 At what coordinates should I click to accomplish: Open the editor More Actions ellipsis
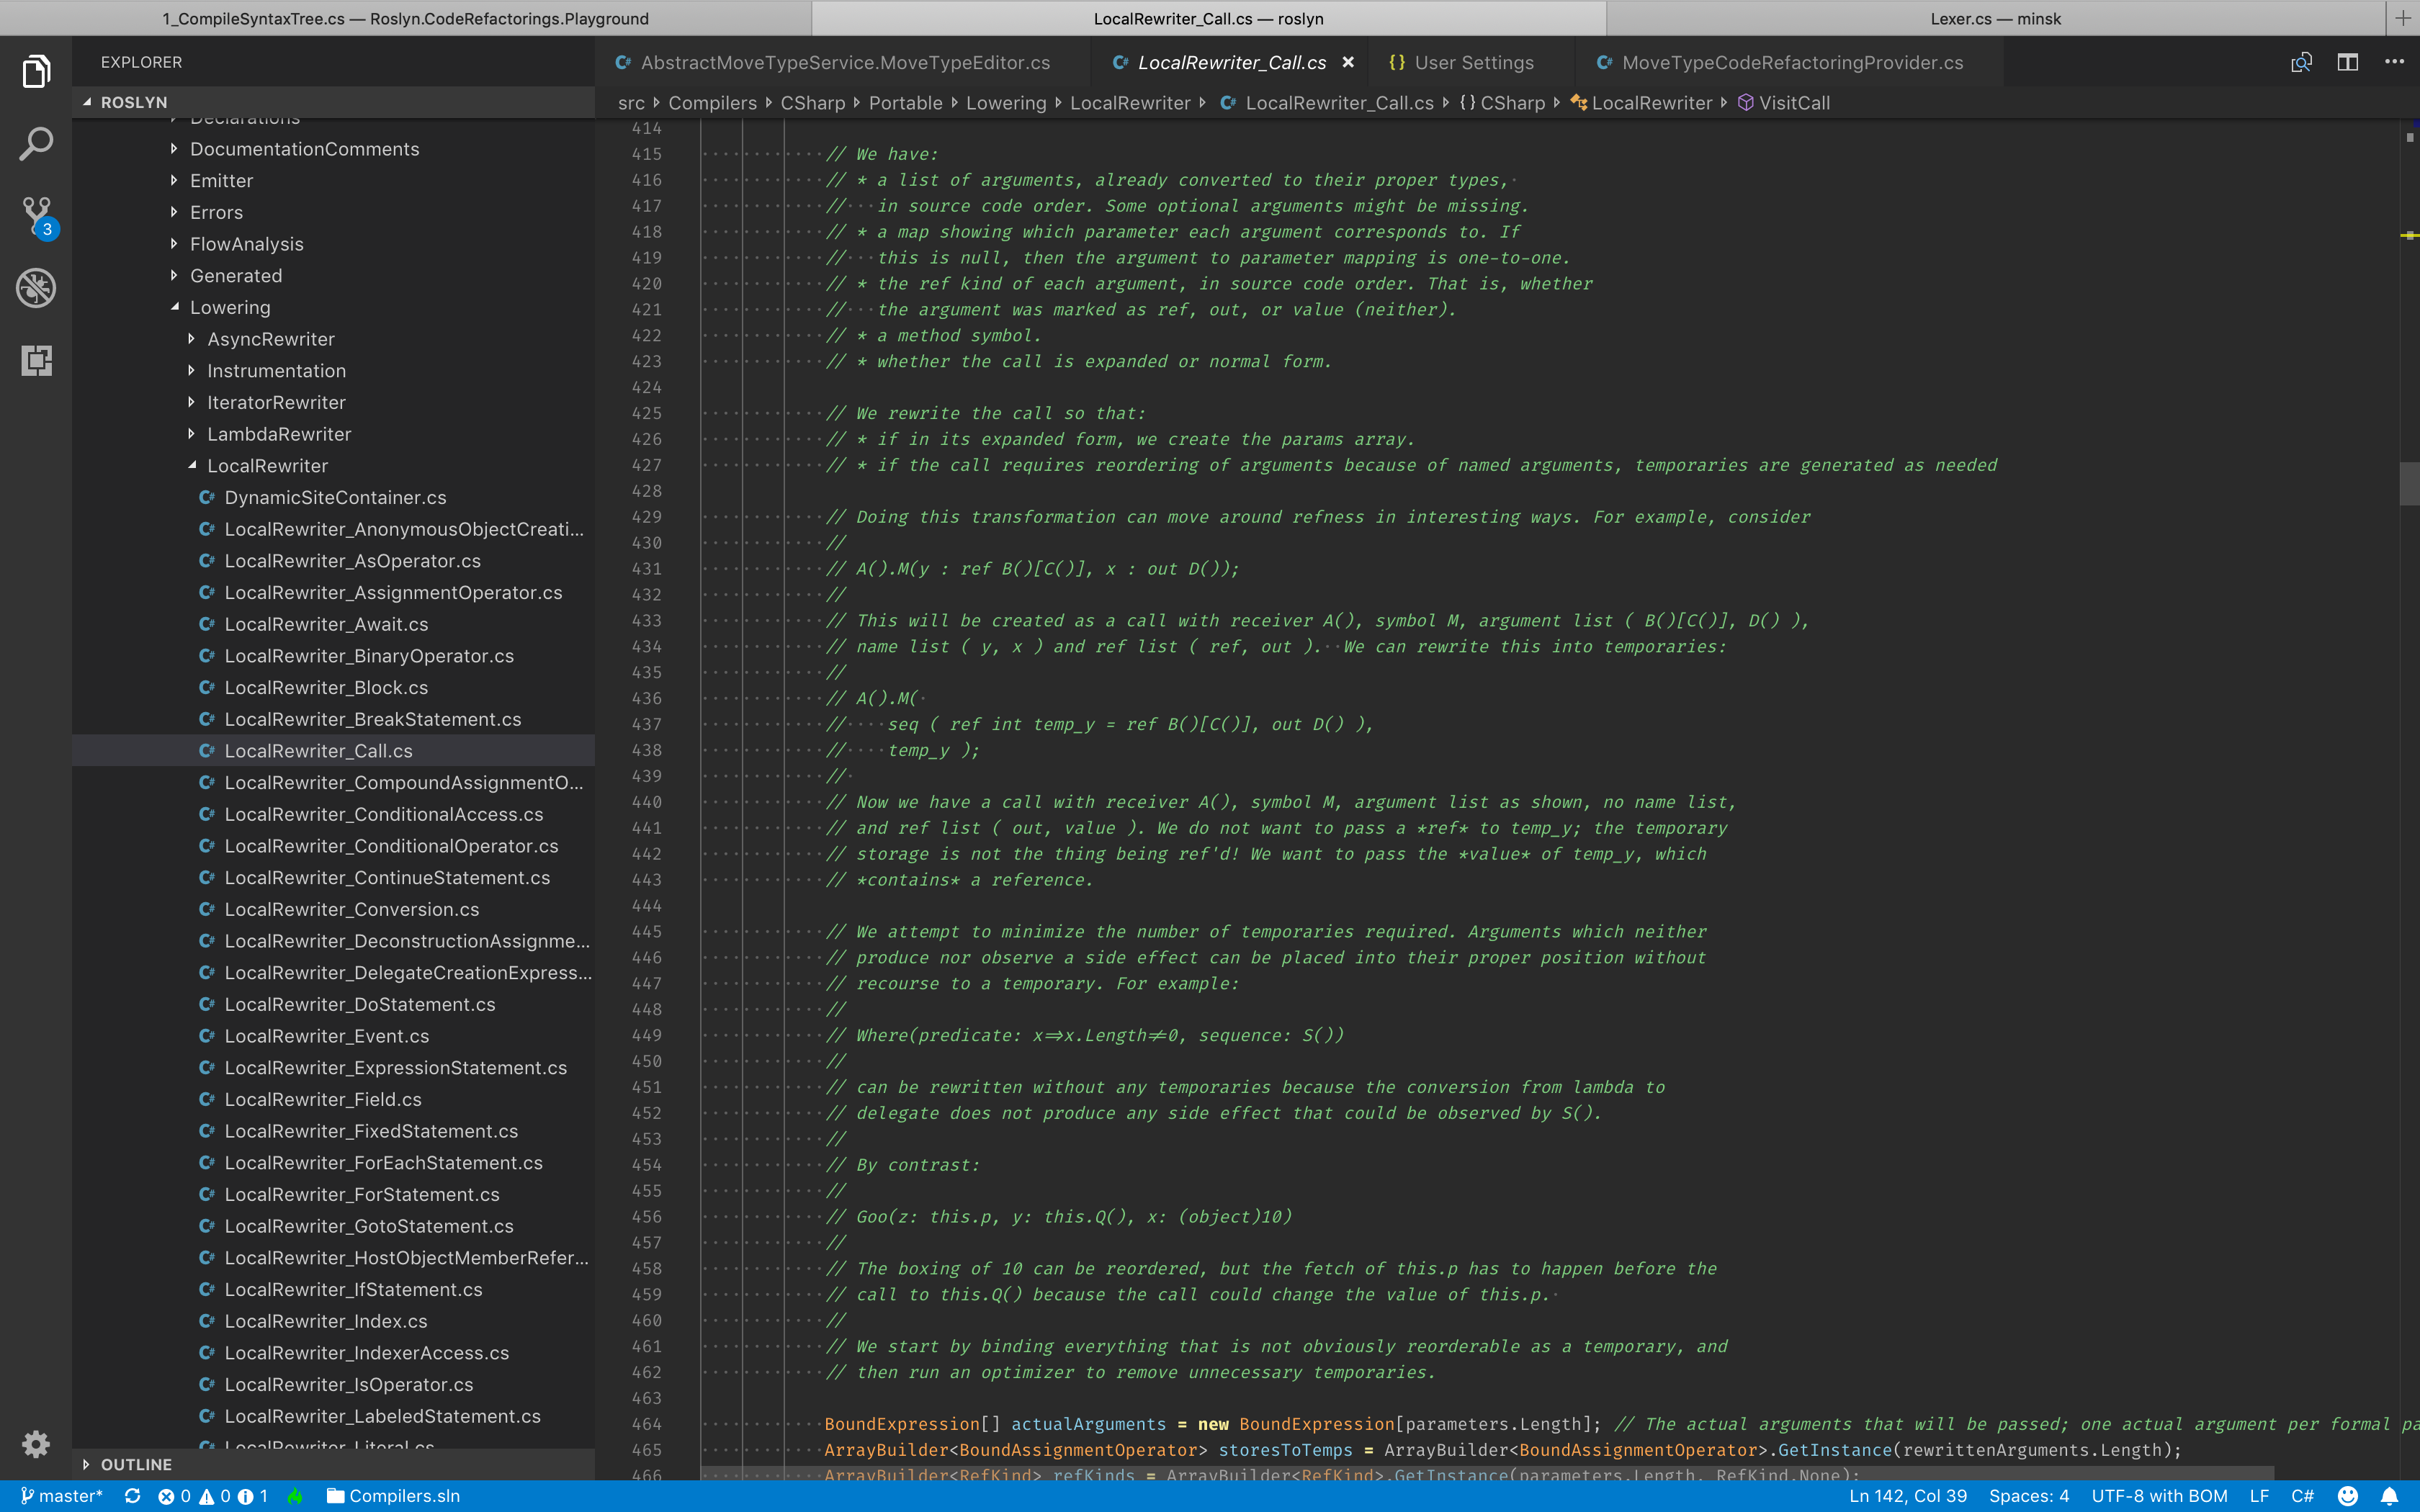point(2394,62)
